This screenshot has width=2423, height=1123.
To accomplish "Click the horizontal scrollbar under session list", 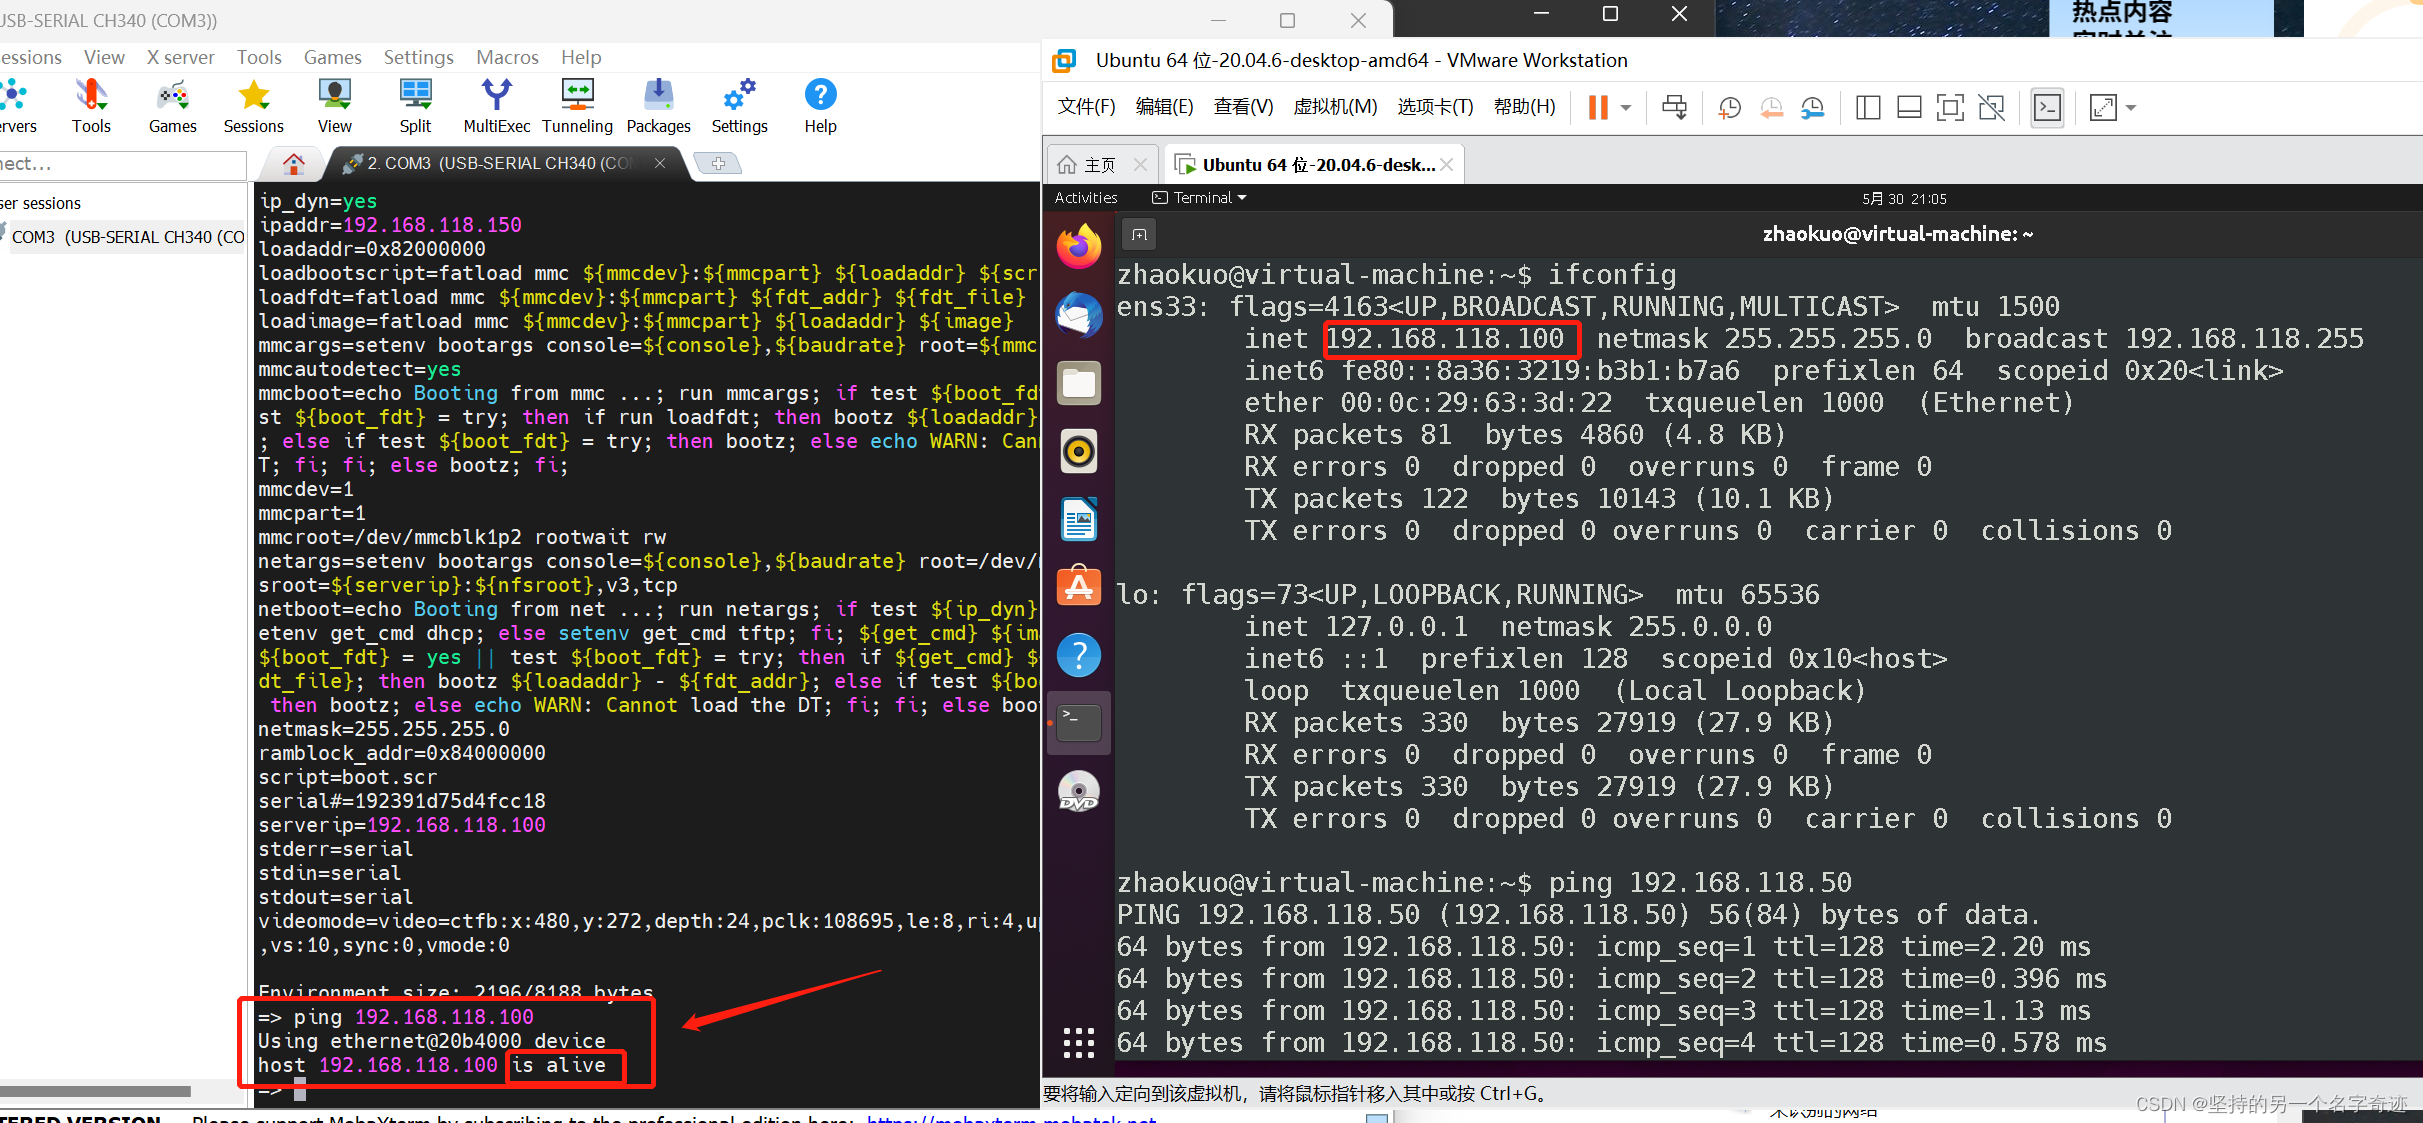I will pos(95,1091).
